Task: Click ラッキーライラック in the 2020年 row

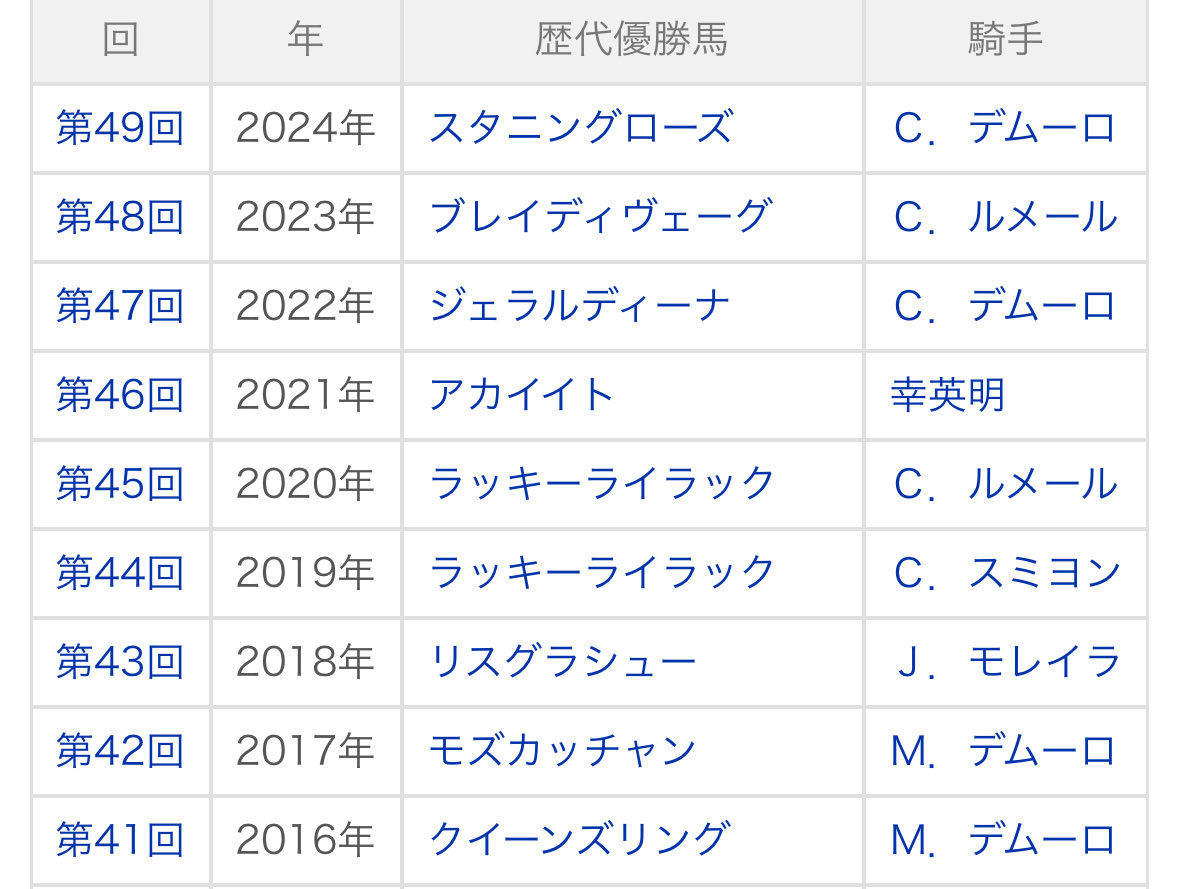Action: coord(602,484)
